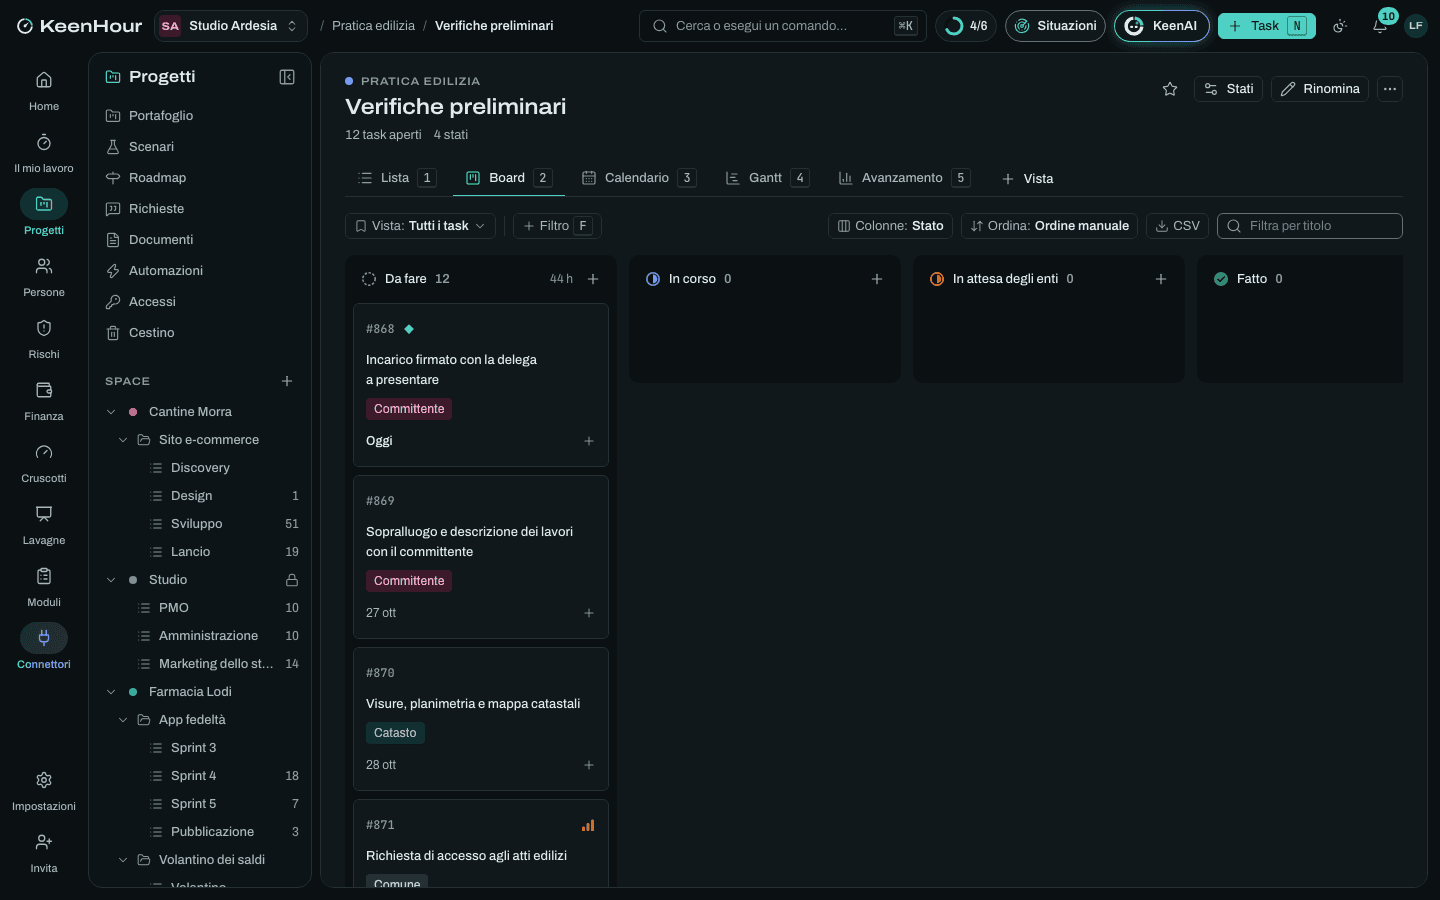Collapse the Cantine Morra space

[x=111, y=412]
